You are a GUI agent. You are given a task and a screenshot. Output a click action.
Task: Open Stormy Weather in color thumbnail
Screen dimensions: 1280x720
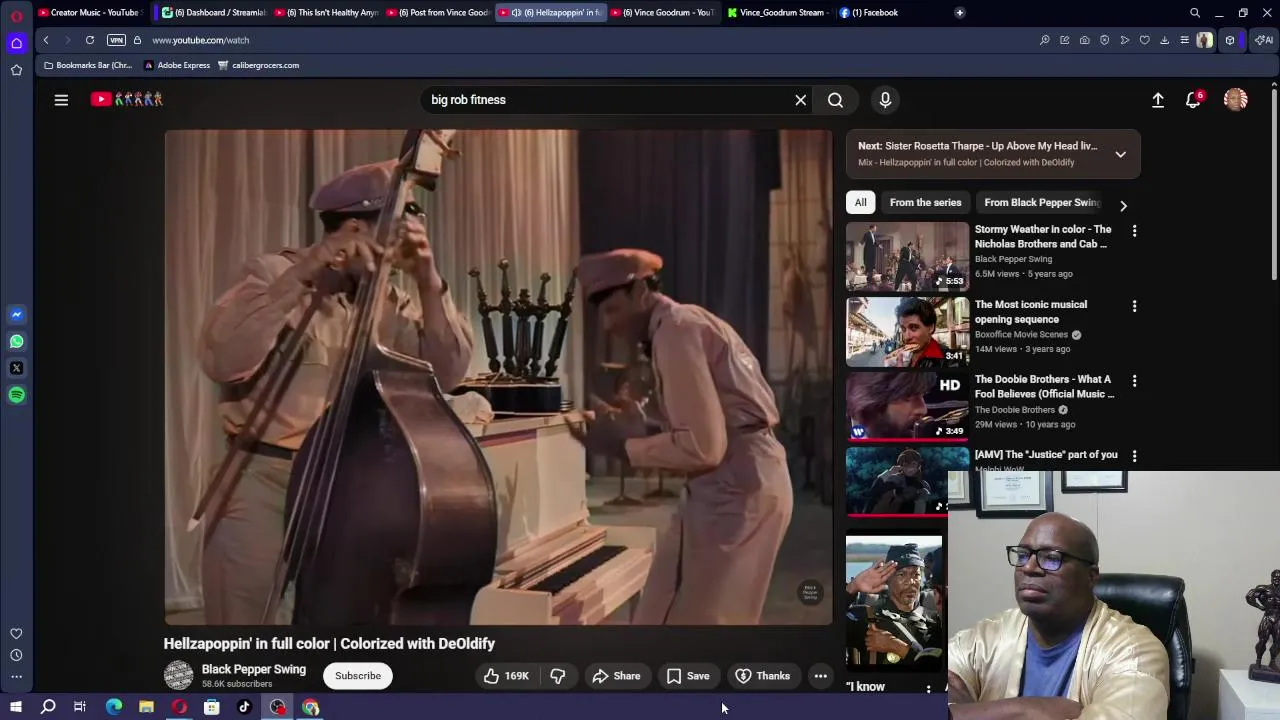[907, 256]
